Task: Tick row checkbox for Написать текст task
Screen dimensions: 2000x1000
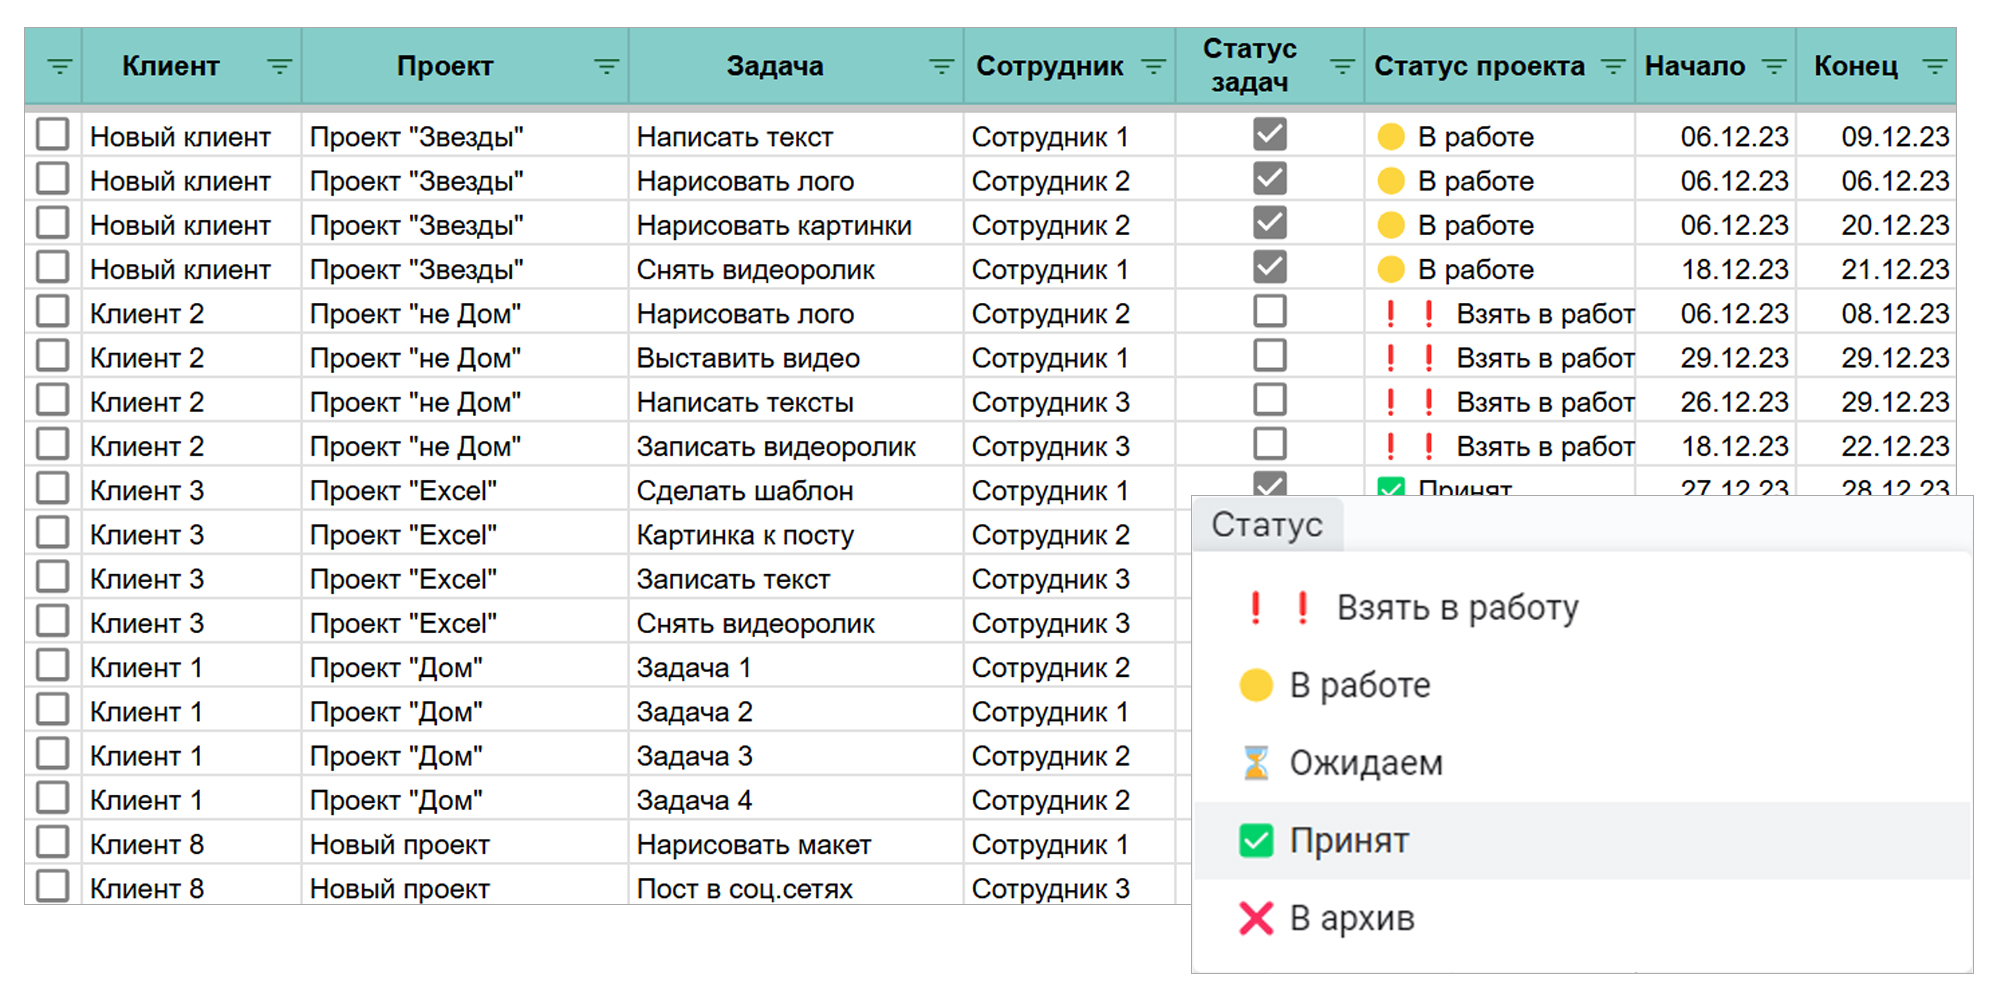Action: click(x=52, y=134)
